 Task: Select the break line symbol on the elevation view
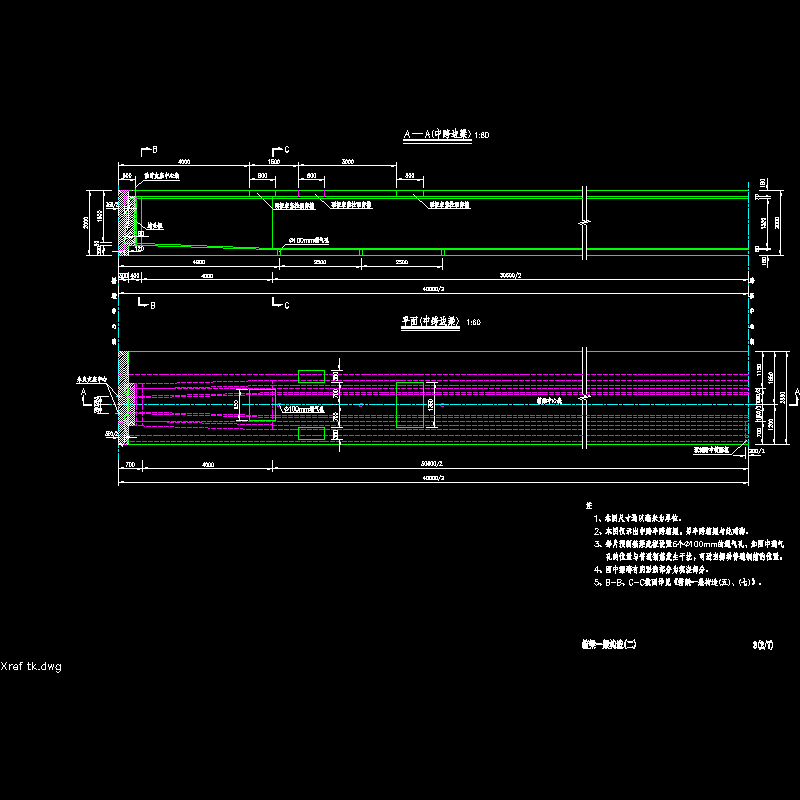click(x=585, y=222)
